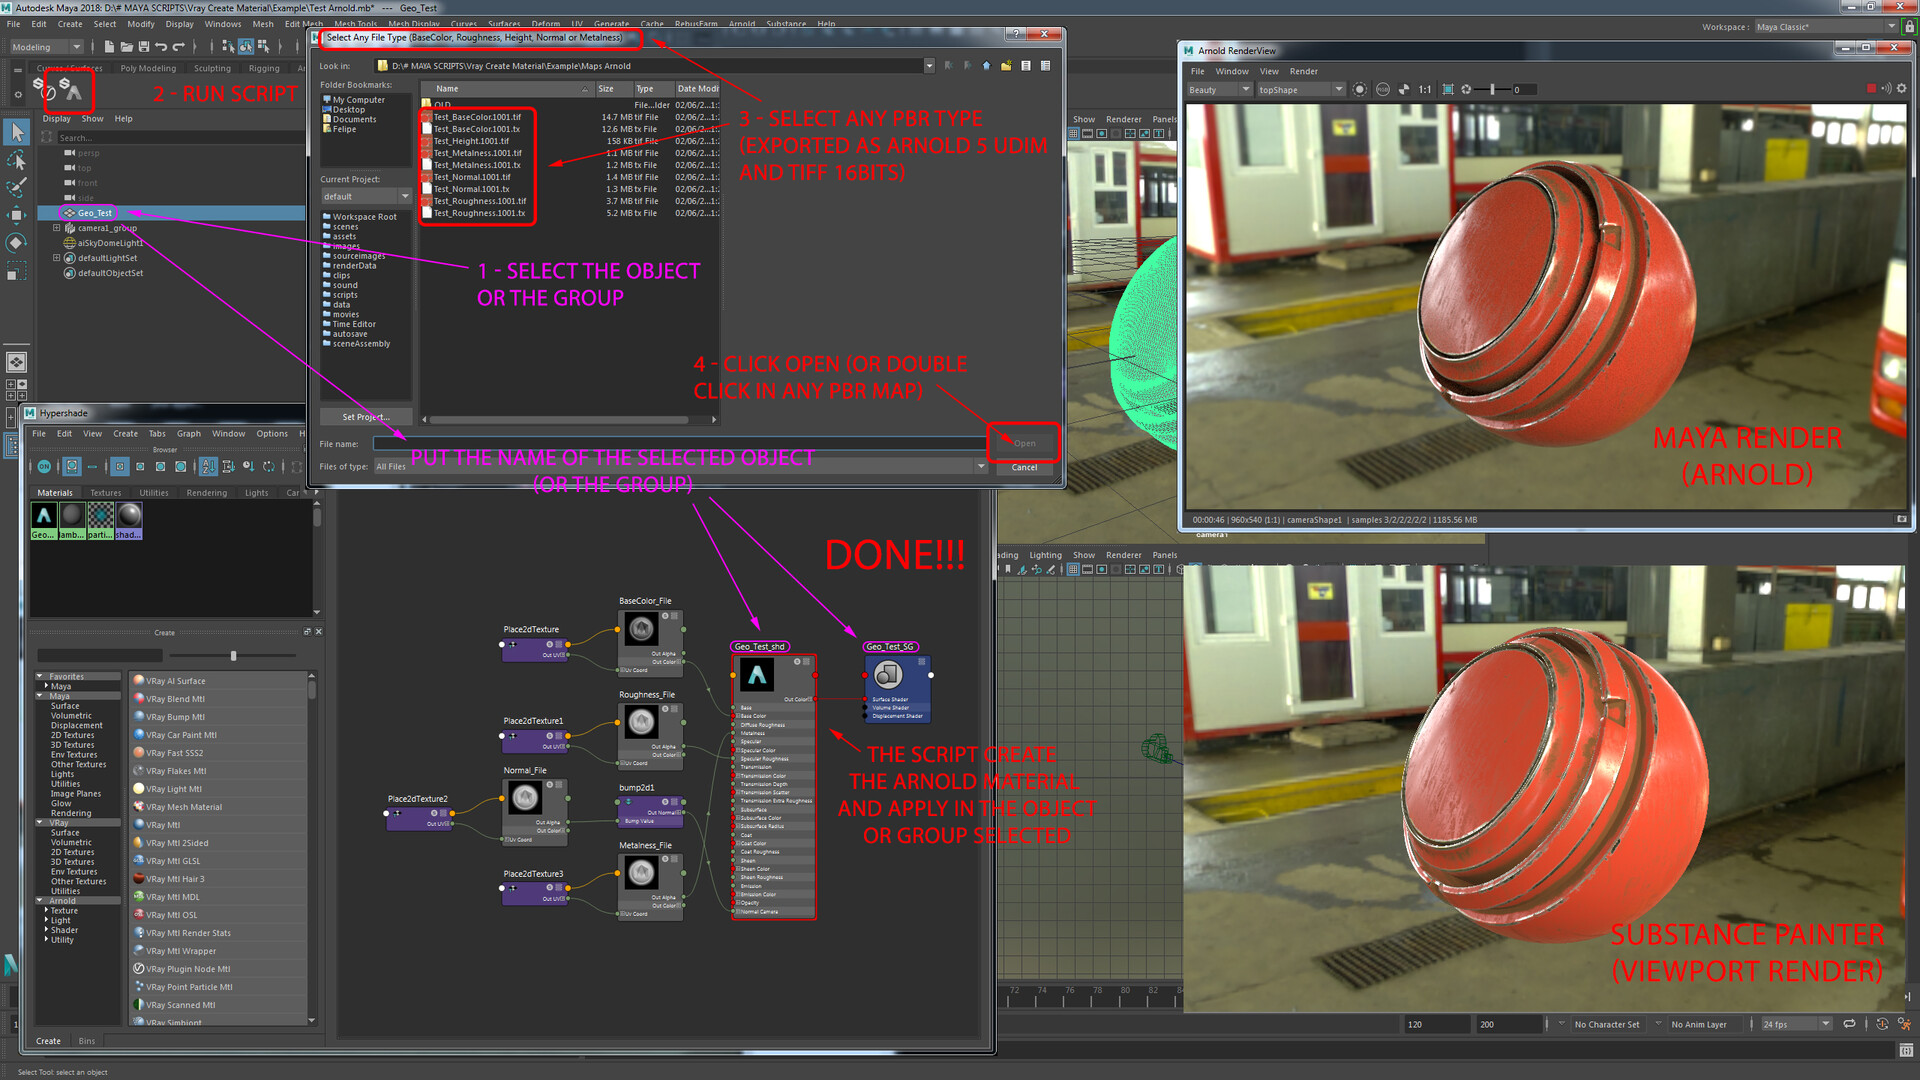The width and height of the screenshot is (1920, 1080).
Task: Click the Create New Folder icon in file dialog
Action: click(1006, 65)
